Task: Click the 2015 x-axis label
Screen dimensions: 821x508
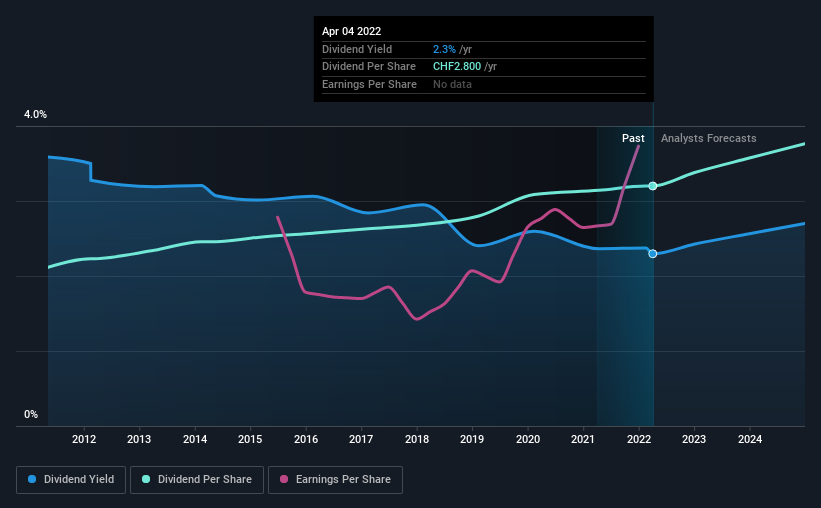Action: [x=250, y=439]
